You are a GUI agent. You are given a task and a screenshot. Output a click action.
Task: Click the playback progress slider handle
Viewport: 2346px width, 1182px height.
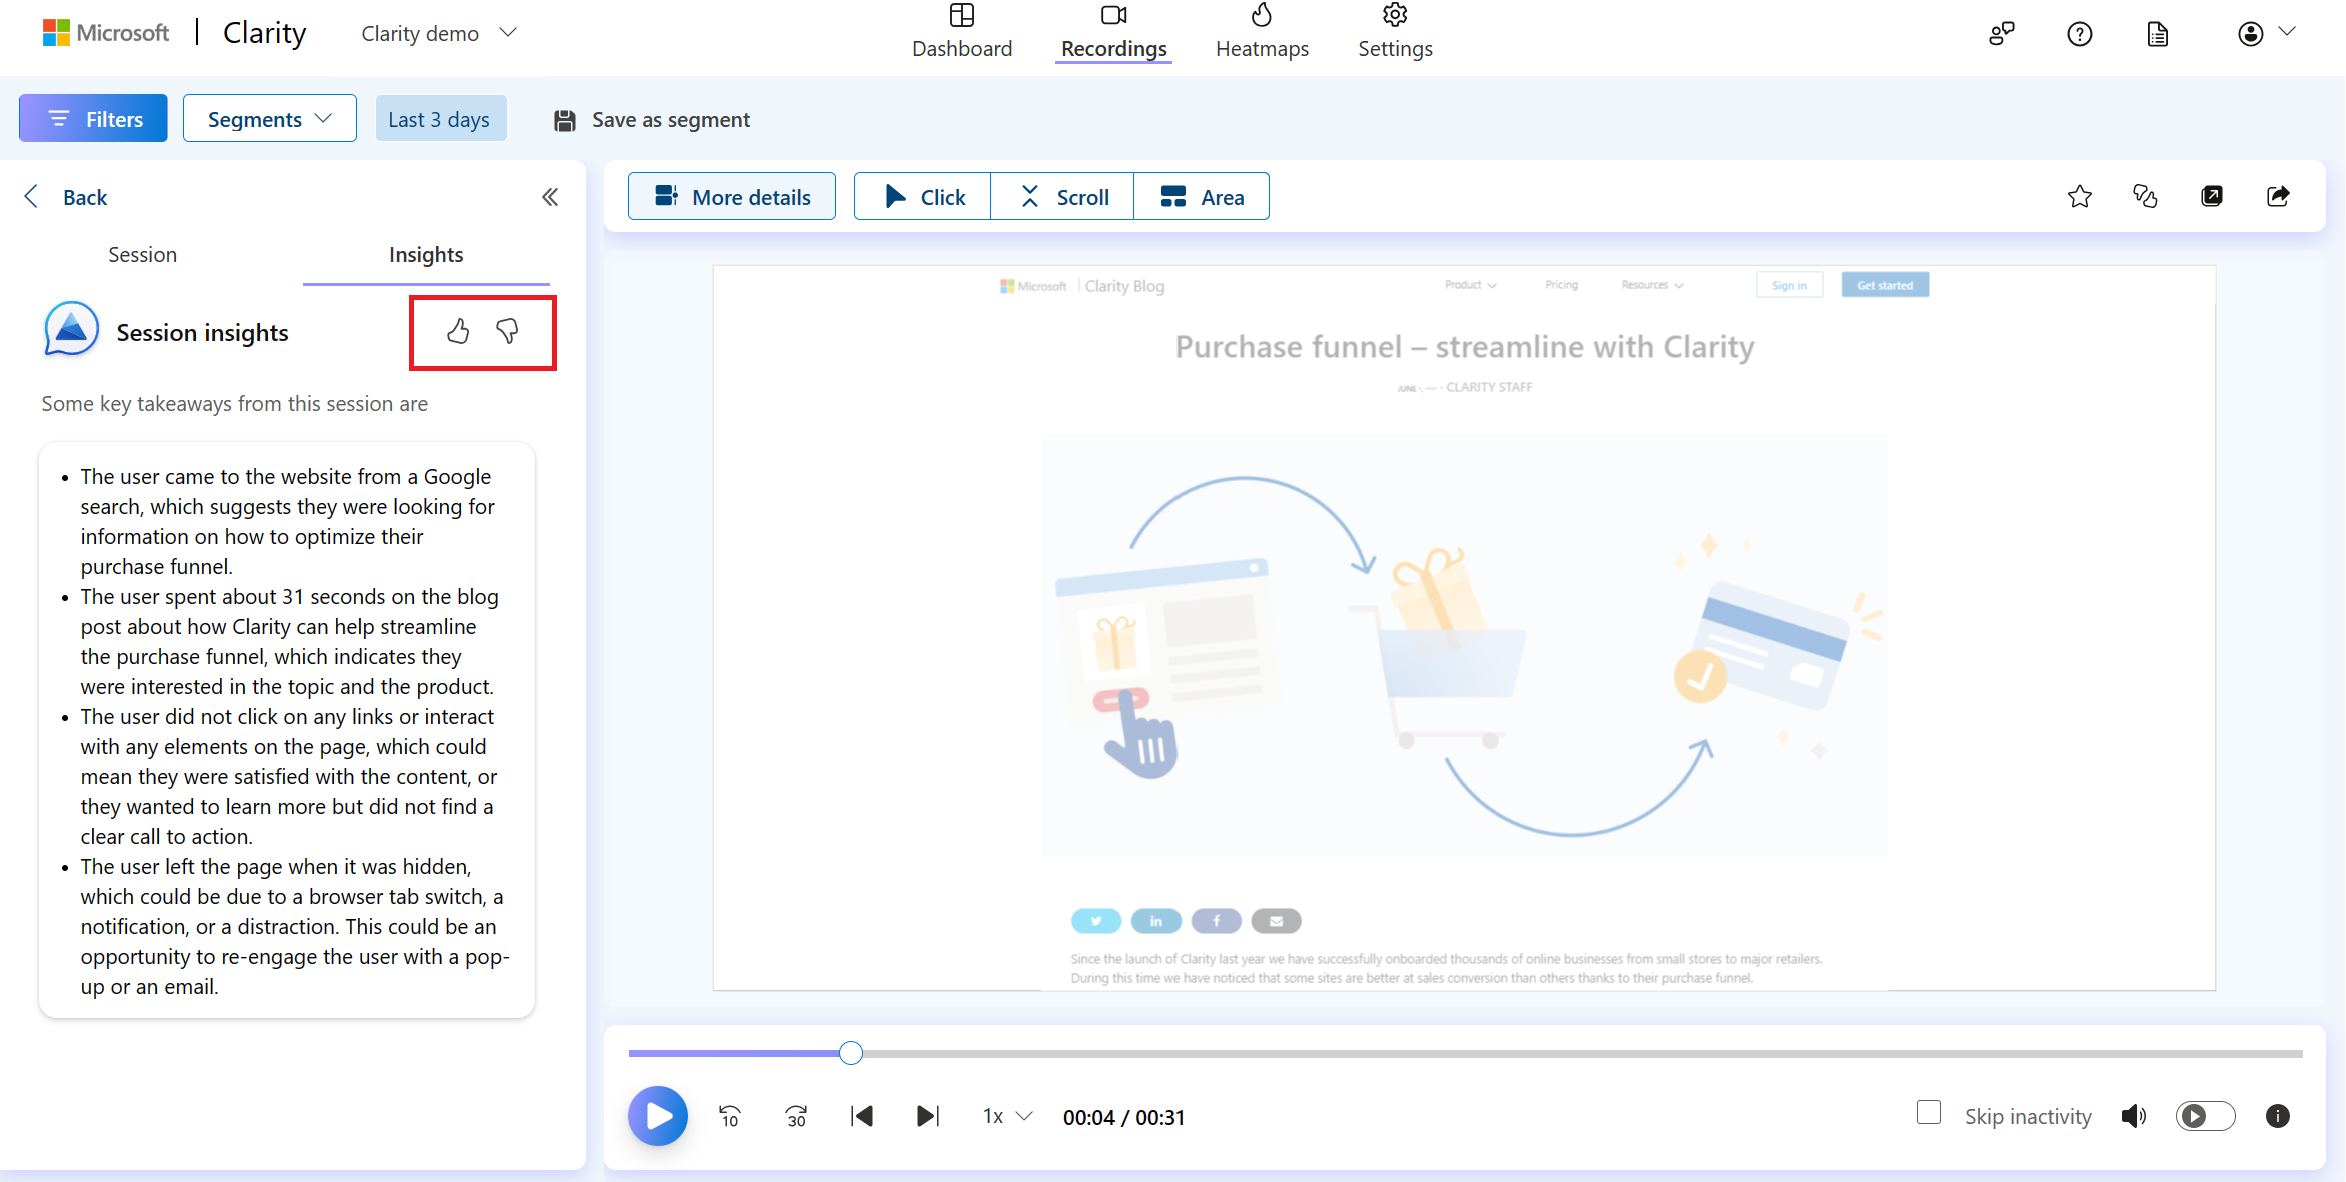851,1053
